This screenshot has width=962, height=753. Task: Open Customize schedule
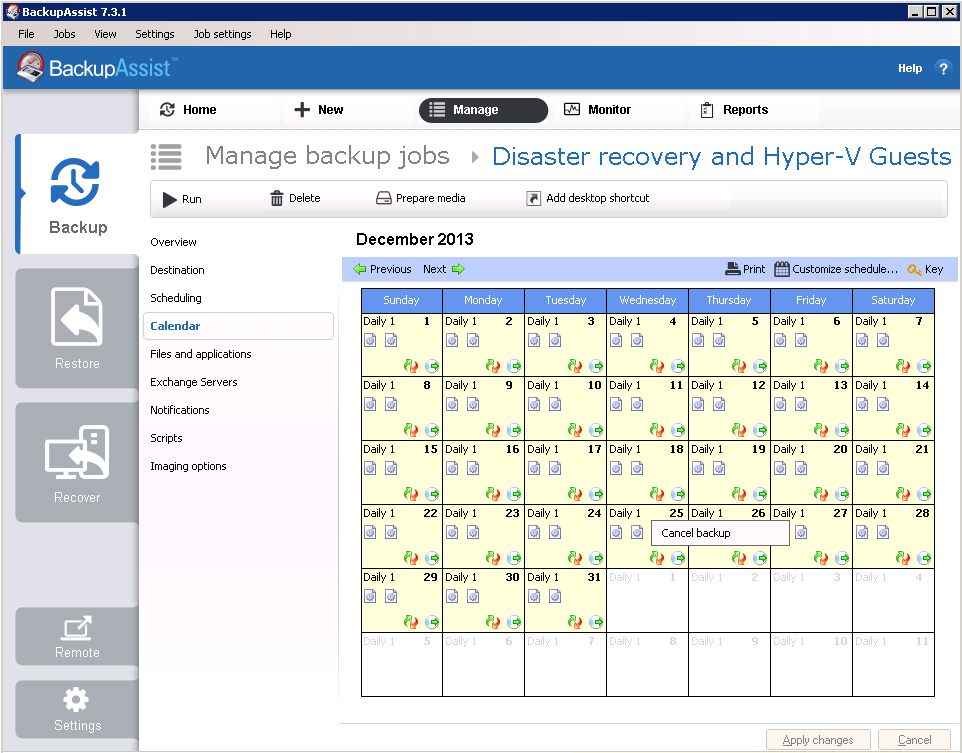tap(836, 269)
